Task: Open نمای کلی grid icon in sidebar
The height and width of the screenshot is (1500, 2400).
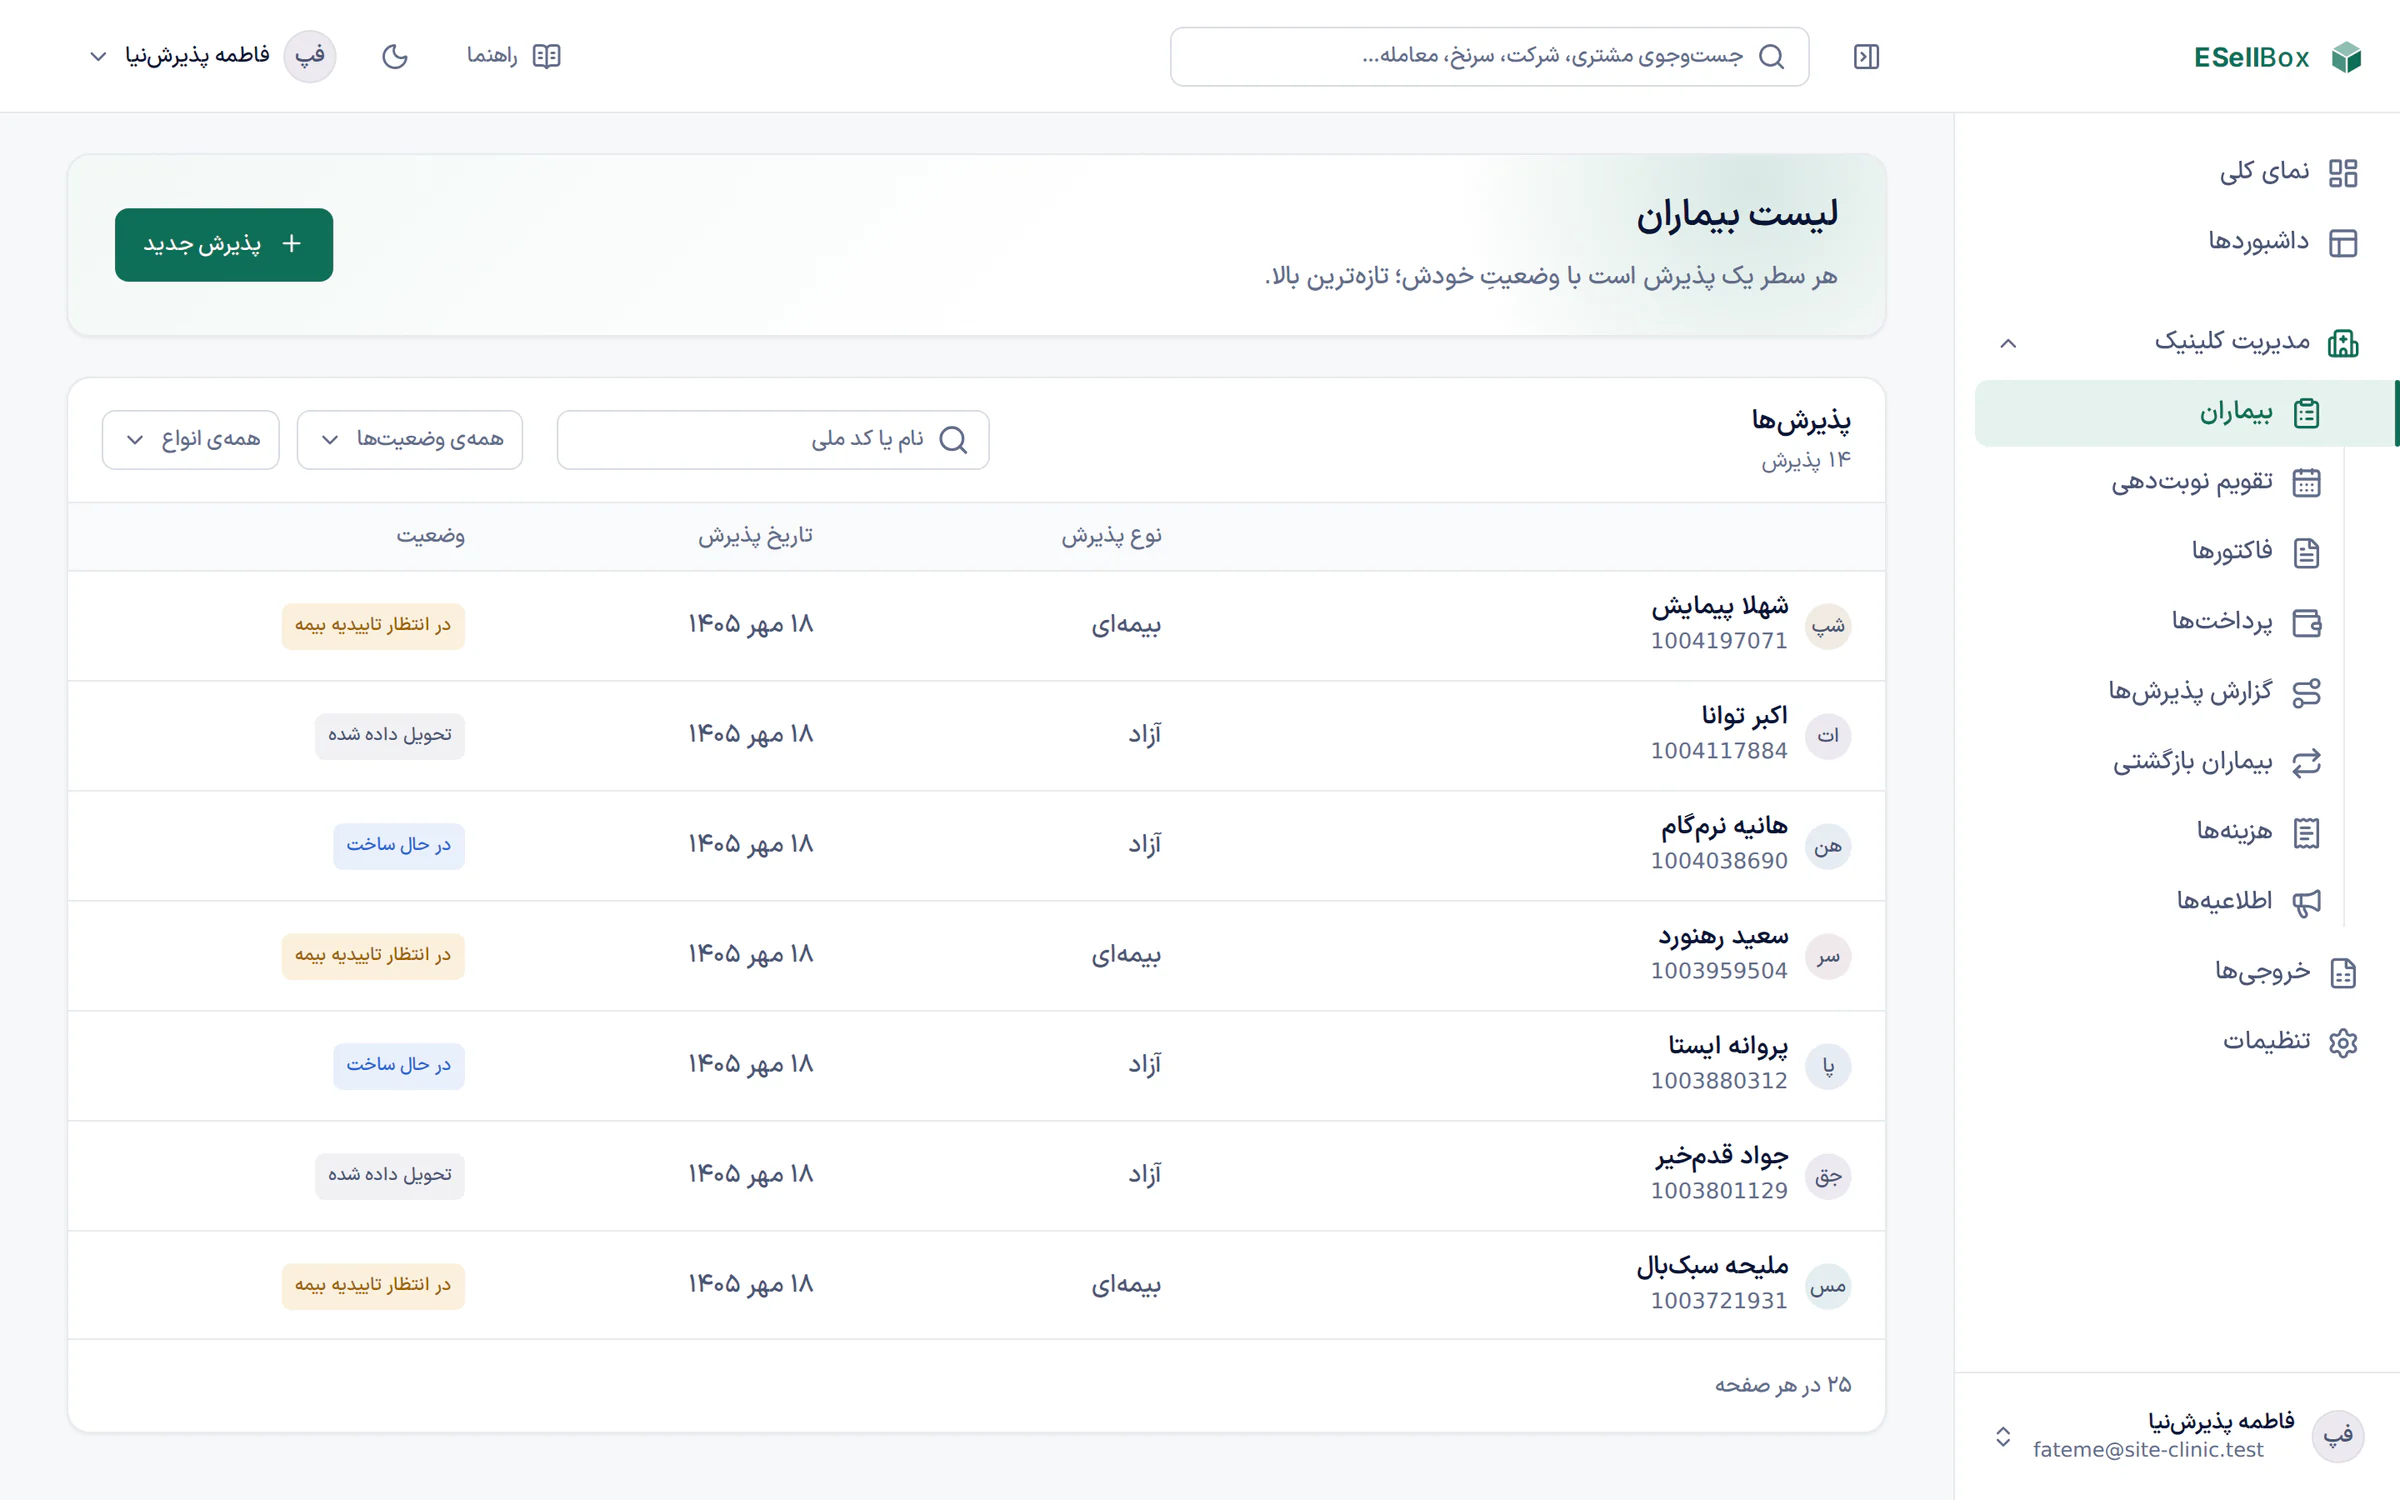Action: [x=2343, y=173]
